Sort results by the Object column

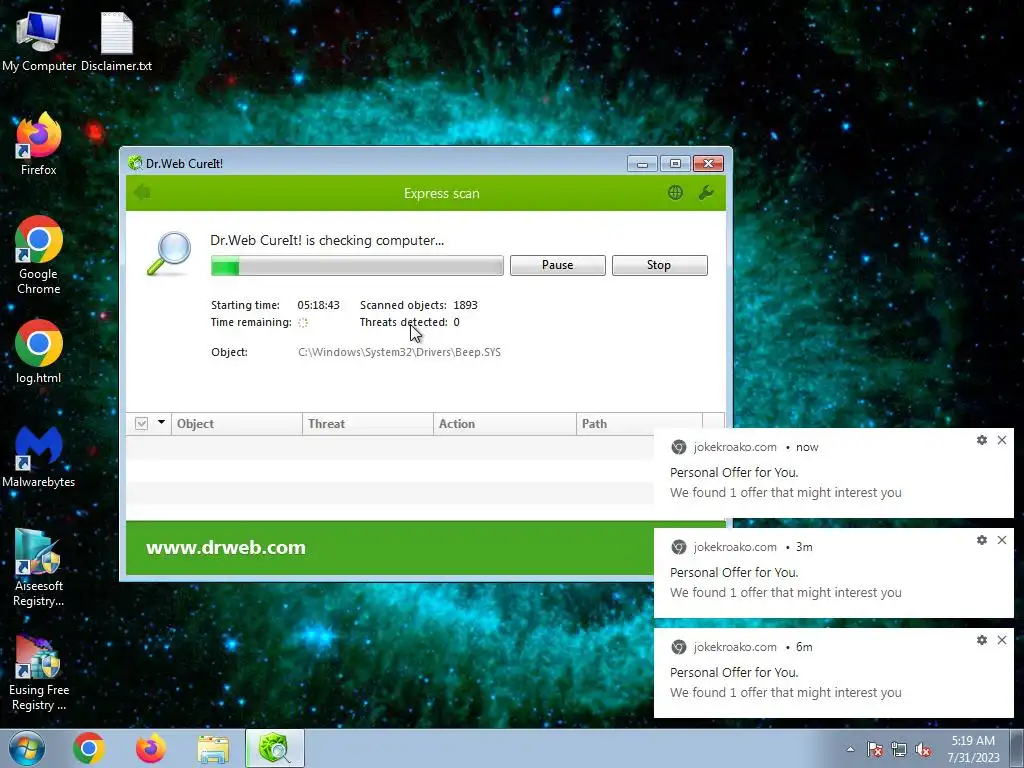click(236, 423)
